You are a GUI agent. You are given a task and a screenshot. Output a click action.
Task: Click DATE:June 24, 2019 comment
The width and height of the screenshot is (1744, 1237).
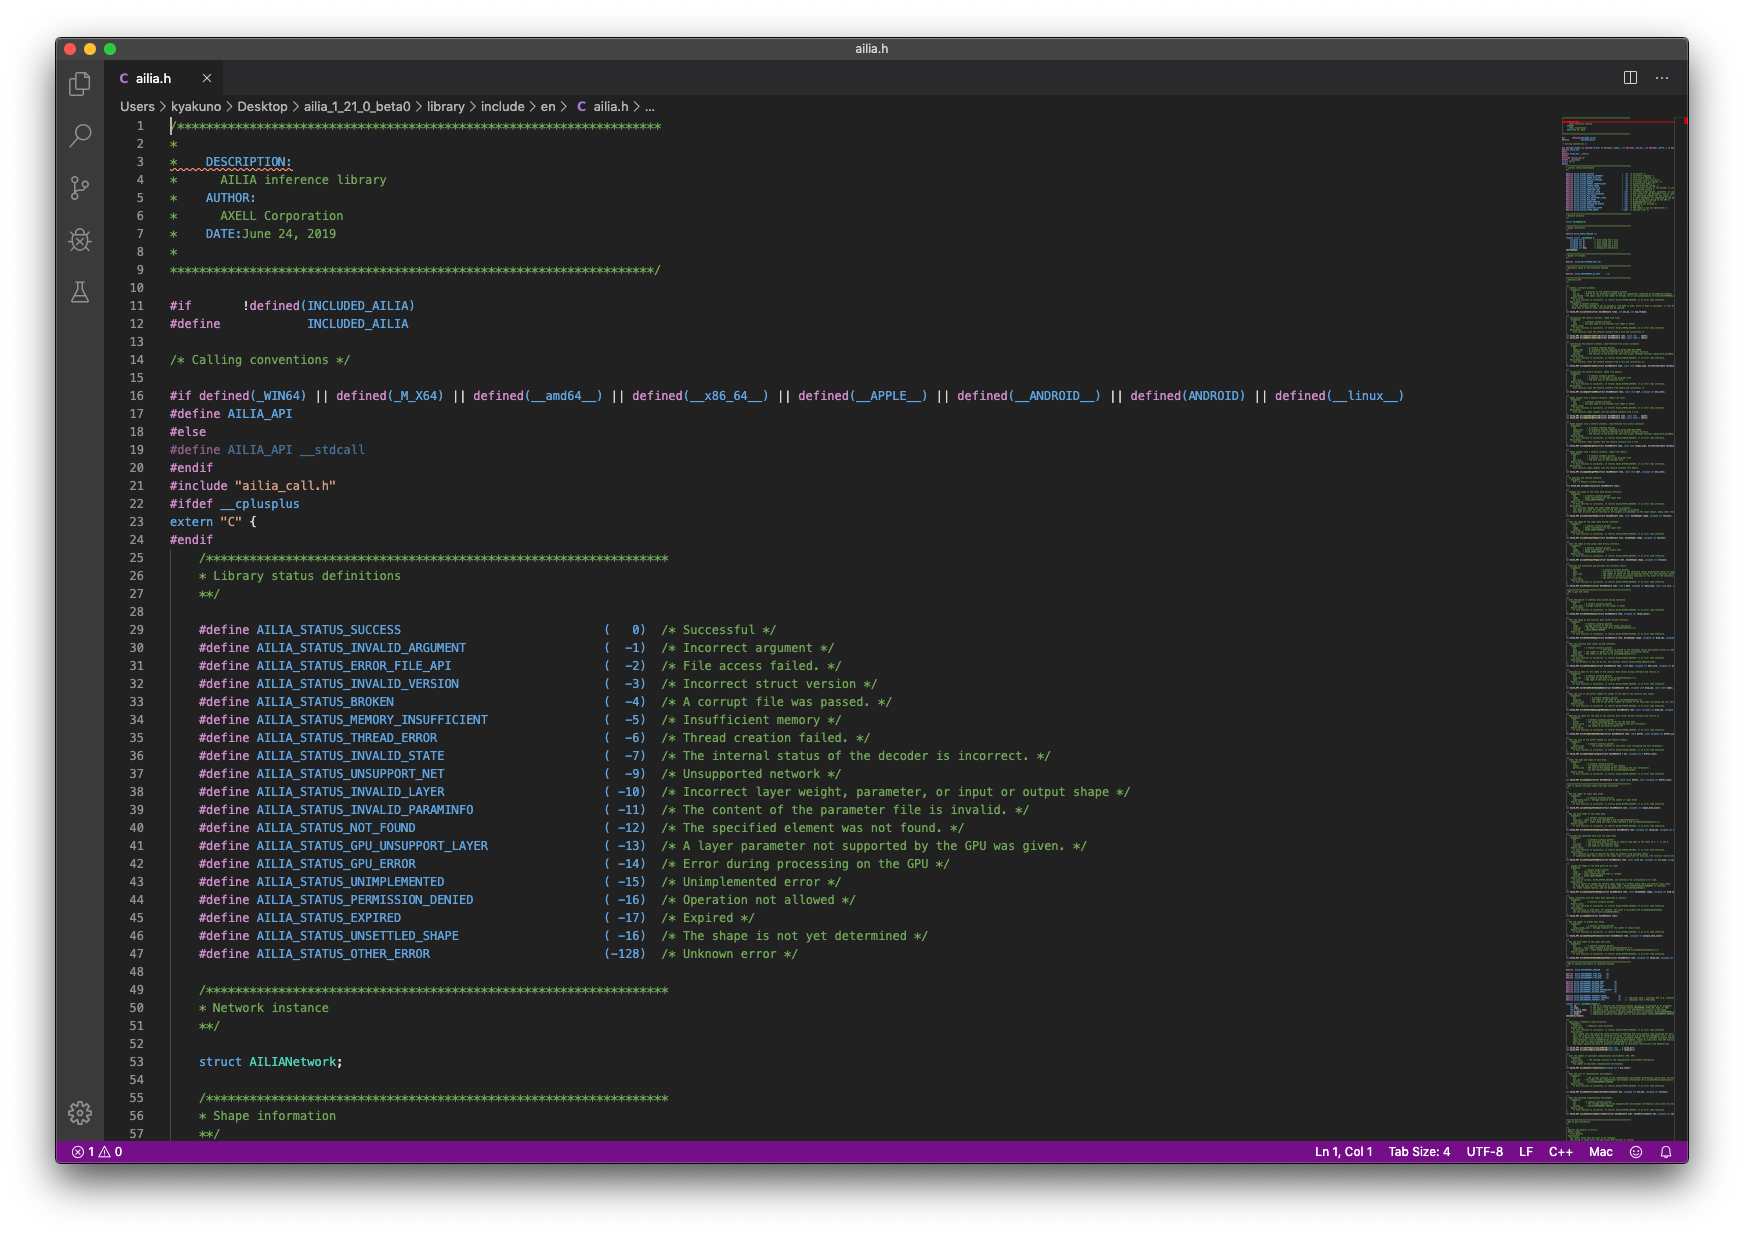[x=271, y=234]
